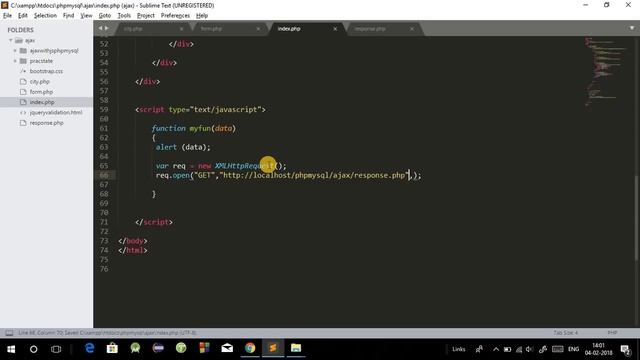640x360 pixels.
Task: Launch Microsoft Edge from the taskbar
Action: 89,348
